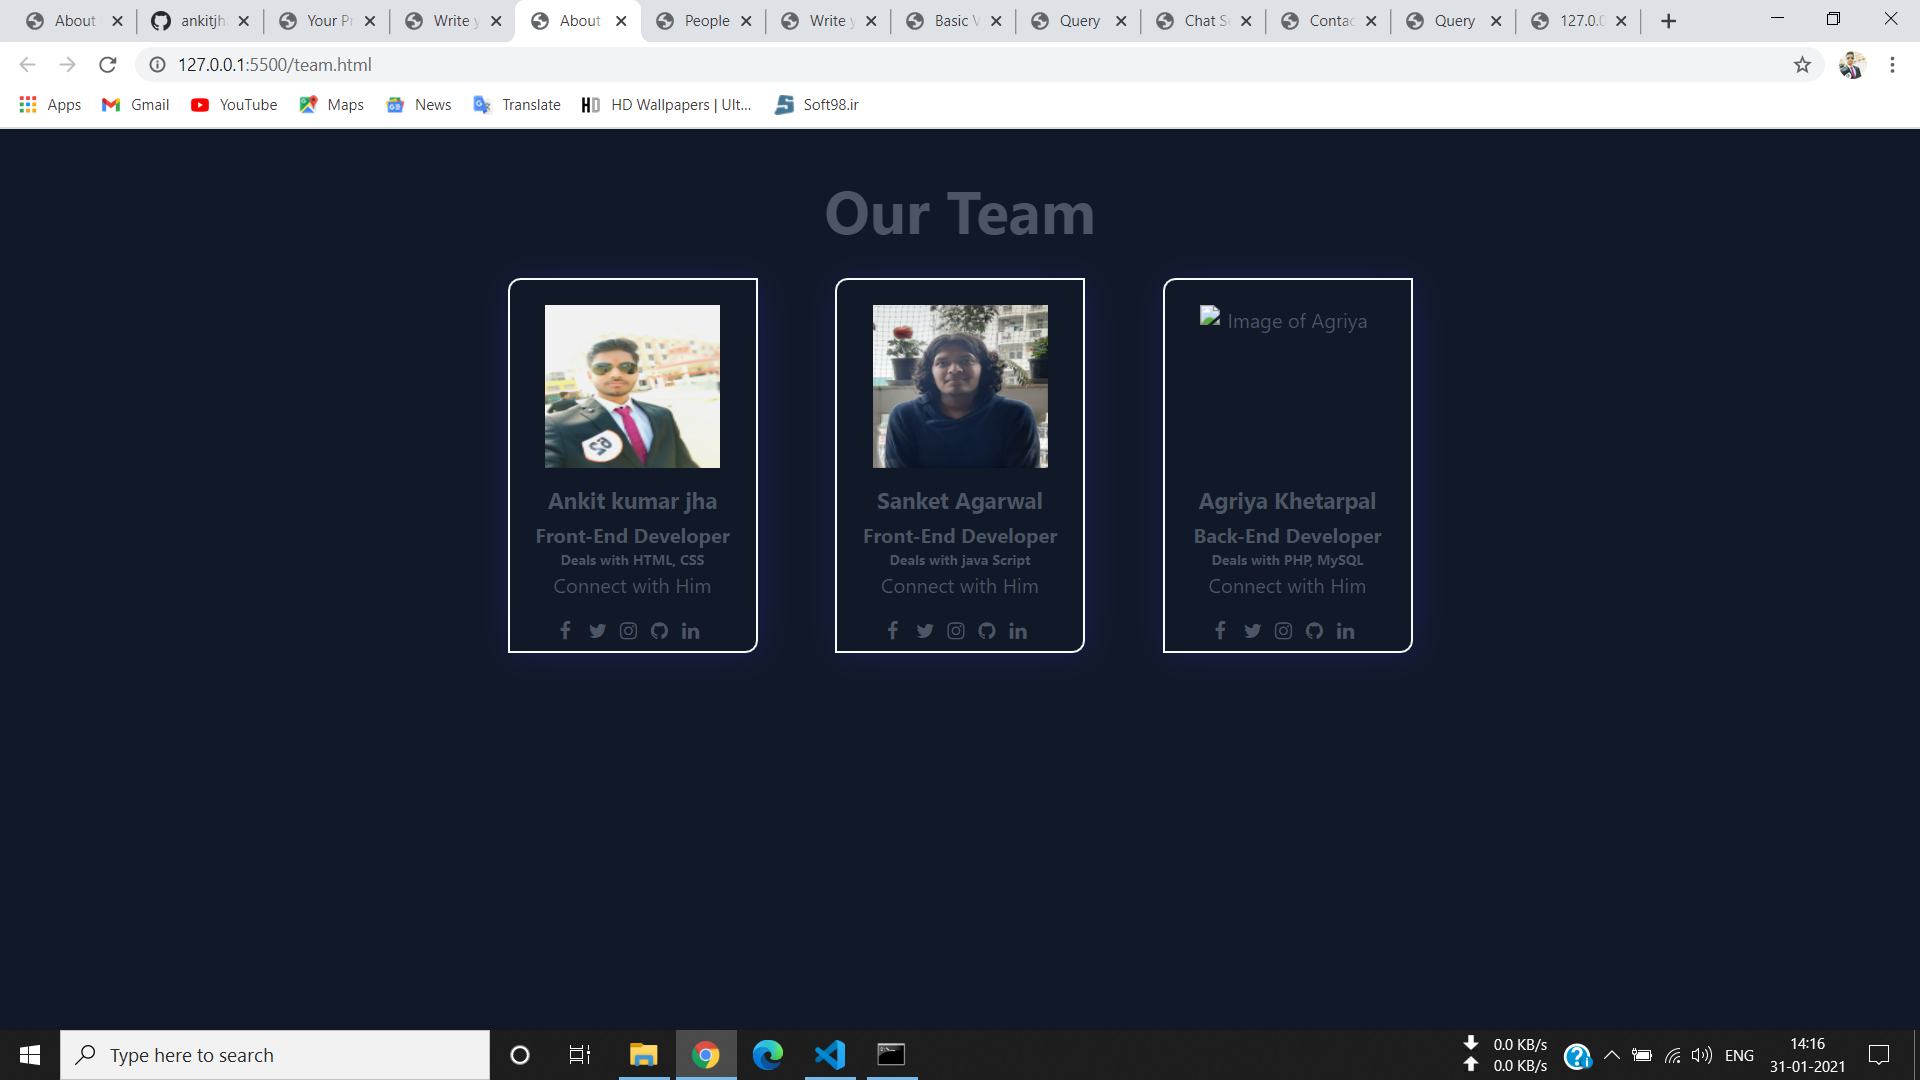Click Agriya Khetarpal's LinkedIn icon

pyautogui.click(x=1345, y=630)
